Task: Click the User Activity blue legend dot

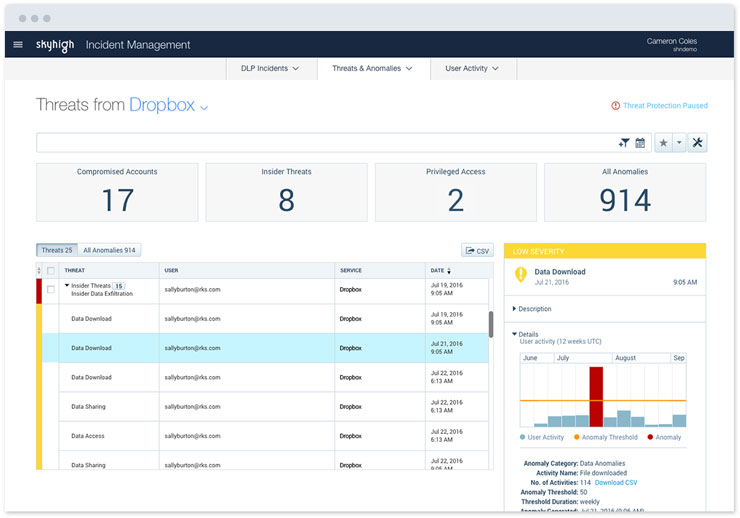Action: pos(522,437)
